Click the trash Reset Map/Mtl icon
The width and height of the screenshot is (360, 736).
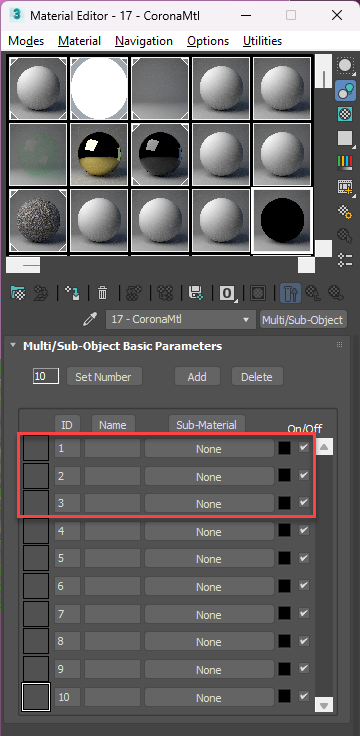click(102, 293)
